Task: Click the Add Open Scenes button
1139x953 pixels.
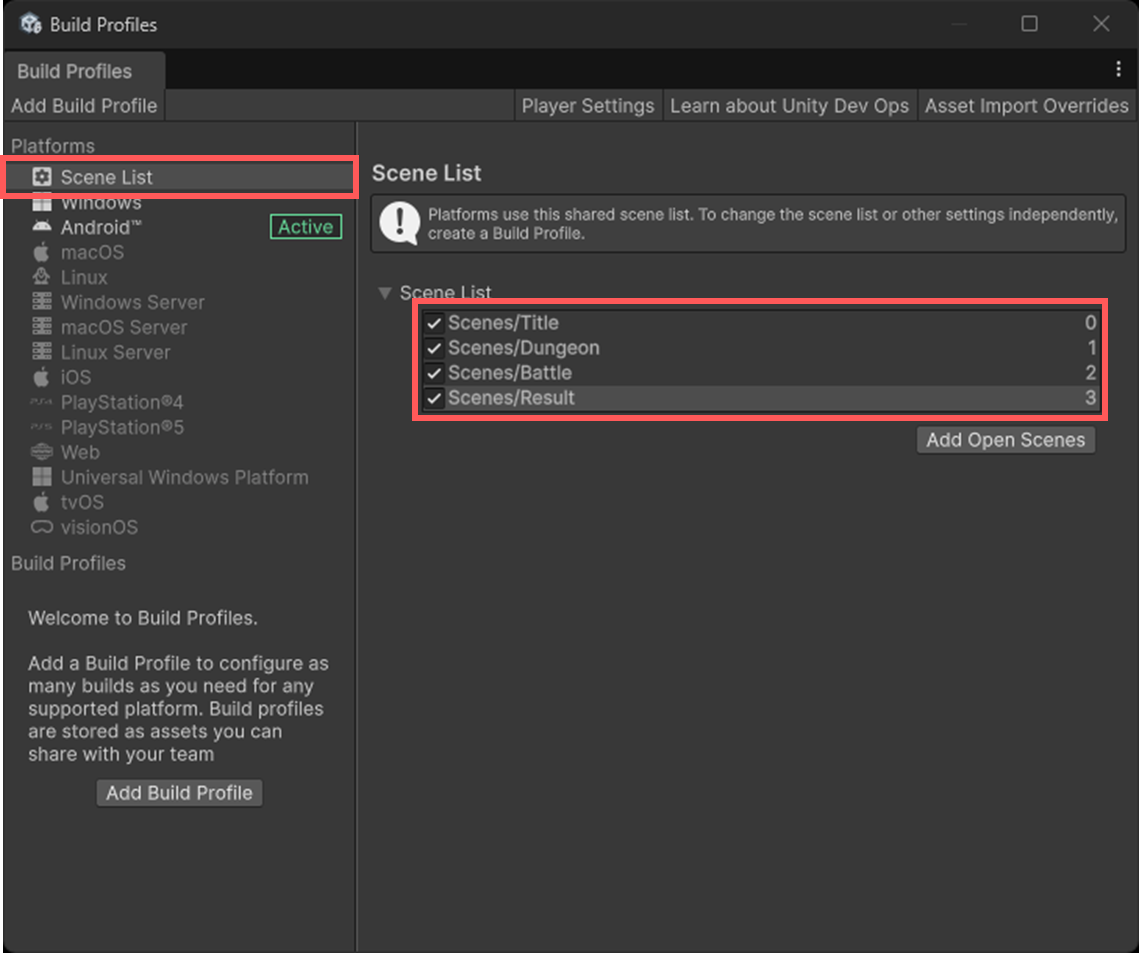Action: pos(1005,440)
